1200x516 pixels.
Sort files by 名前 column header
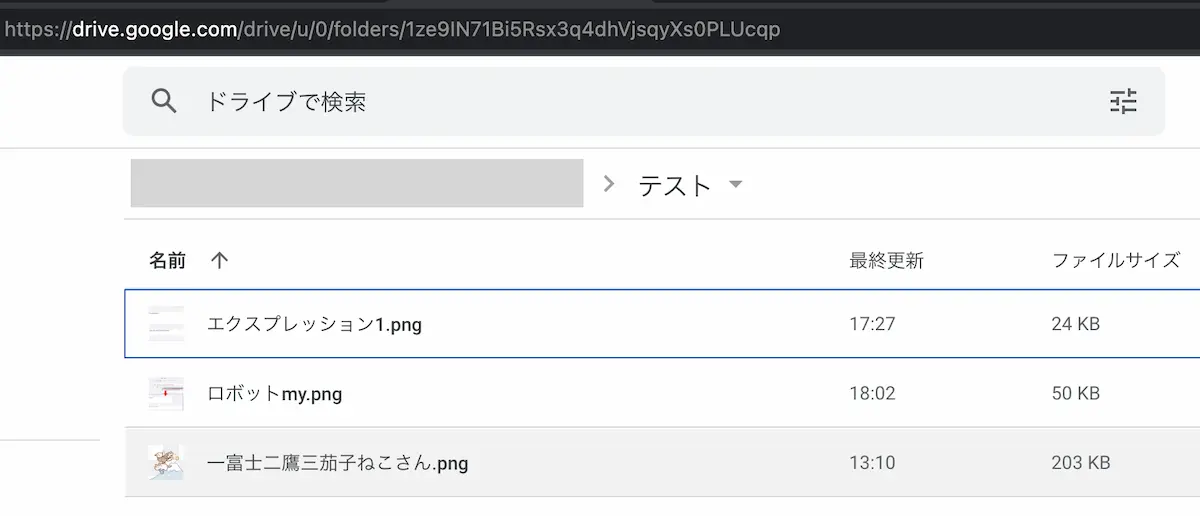[168, 261]
